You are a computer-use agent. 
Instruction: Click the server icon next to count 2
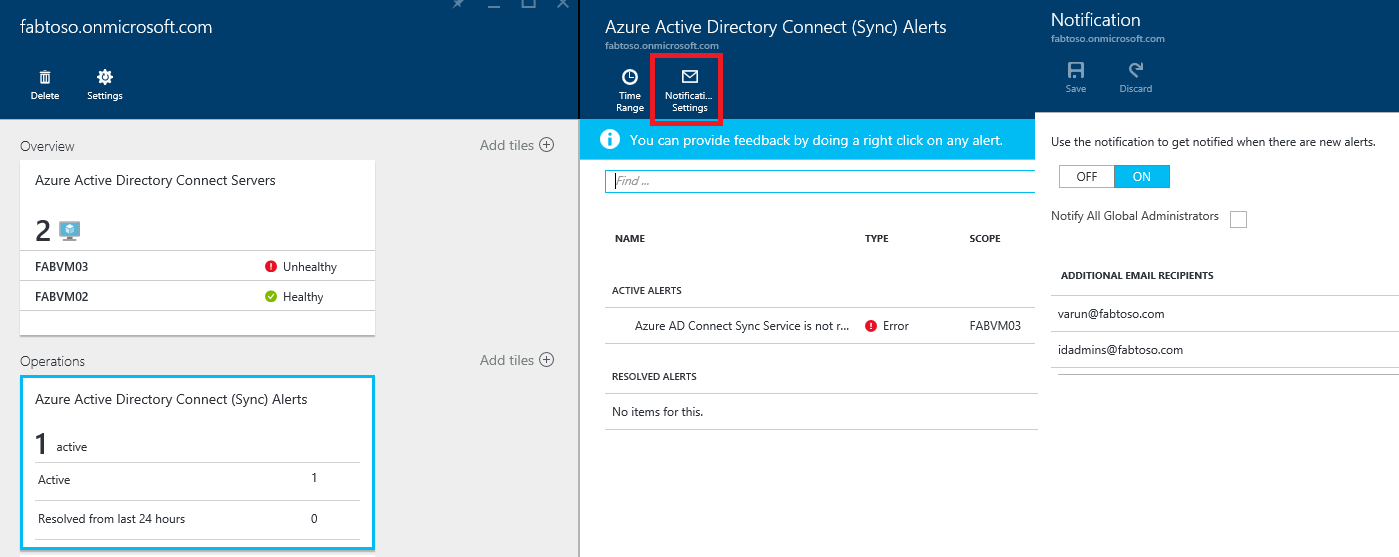point(70,231)
